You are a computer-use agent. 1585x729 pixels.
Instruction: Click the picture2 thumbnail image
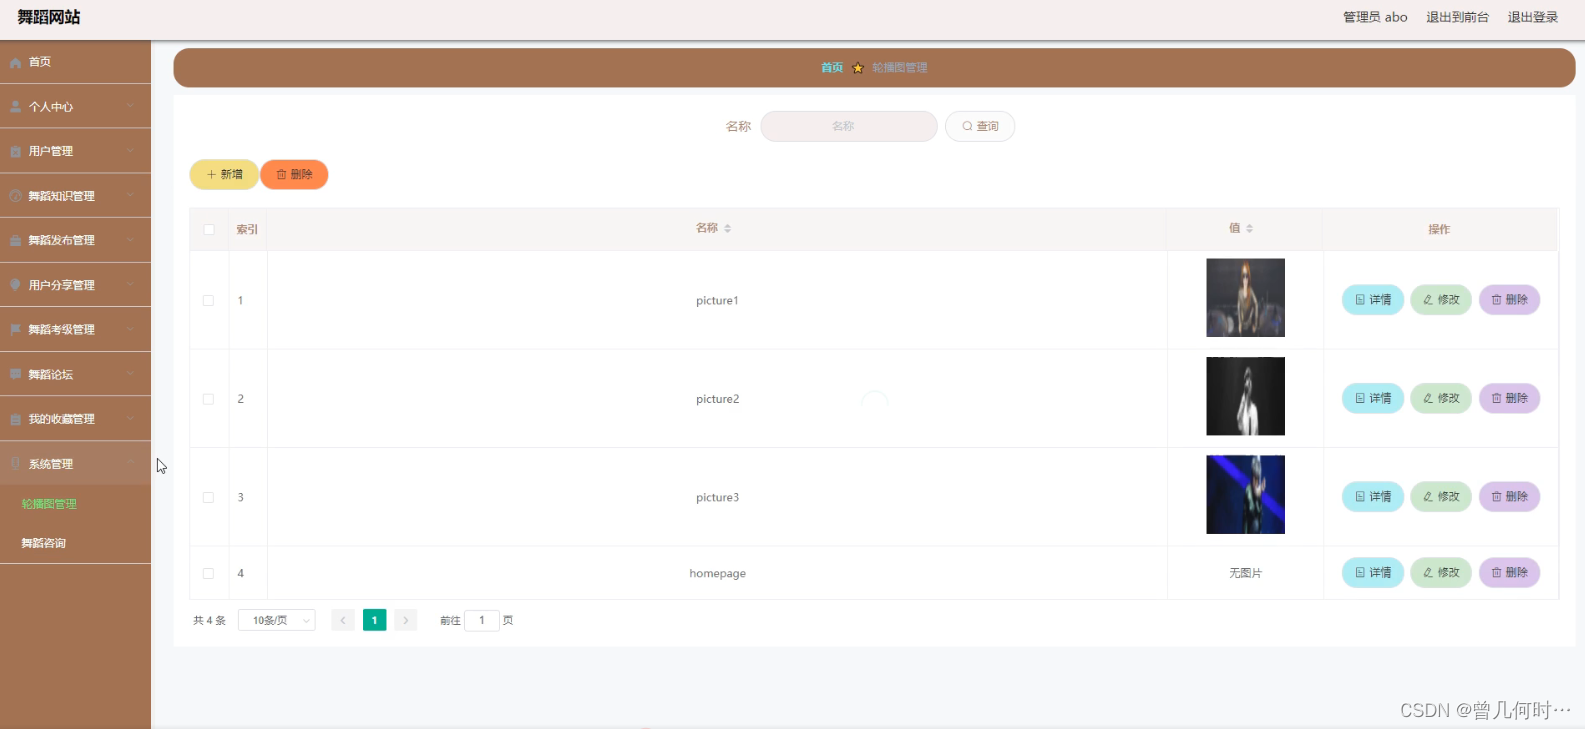tap(1245, 396)
